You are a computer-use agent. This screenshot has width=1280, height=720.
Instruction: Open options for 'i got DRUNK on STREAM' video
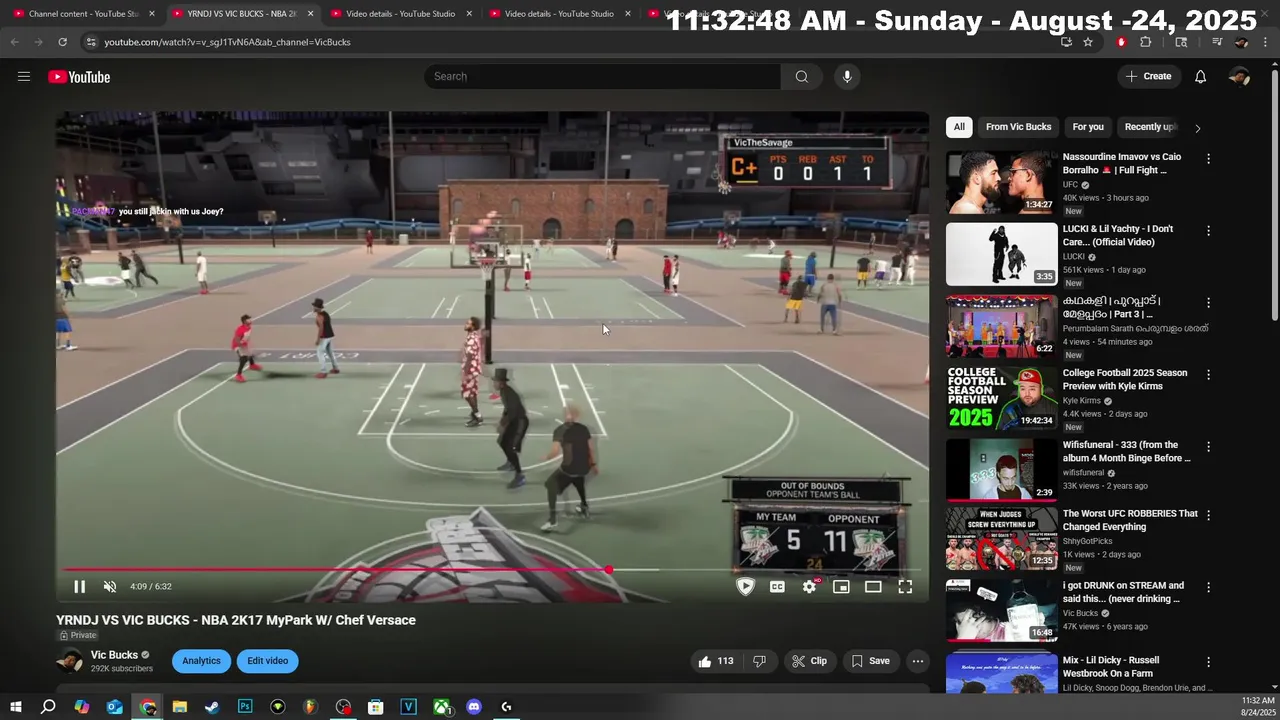pos(1208,588)
